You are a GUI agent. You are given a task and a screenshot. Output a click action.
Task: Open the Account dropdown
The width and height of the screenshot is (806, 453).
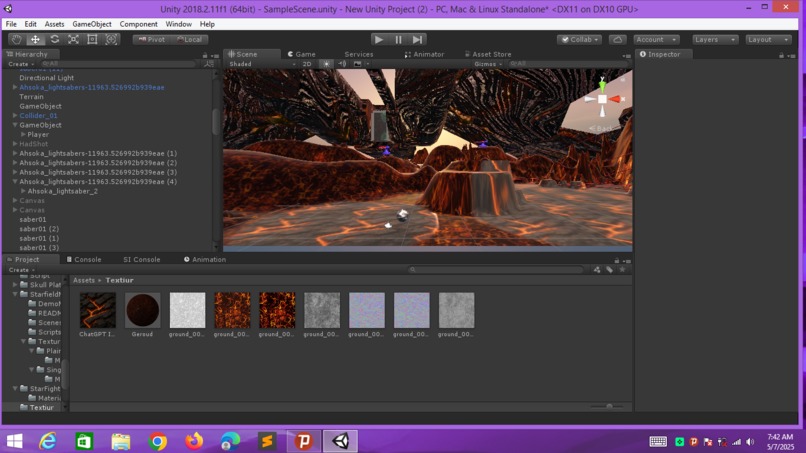coord(656,40)
